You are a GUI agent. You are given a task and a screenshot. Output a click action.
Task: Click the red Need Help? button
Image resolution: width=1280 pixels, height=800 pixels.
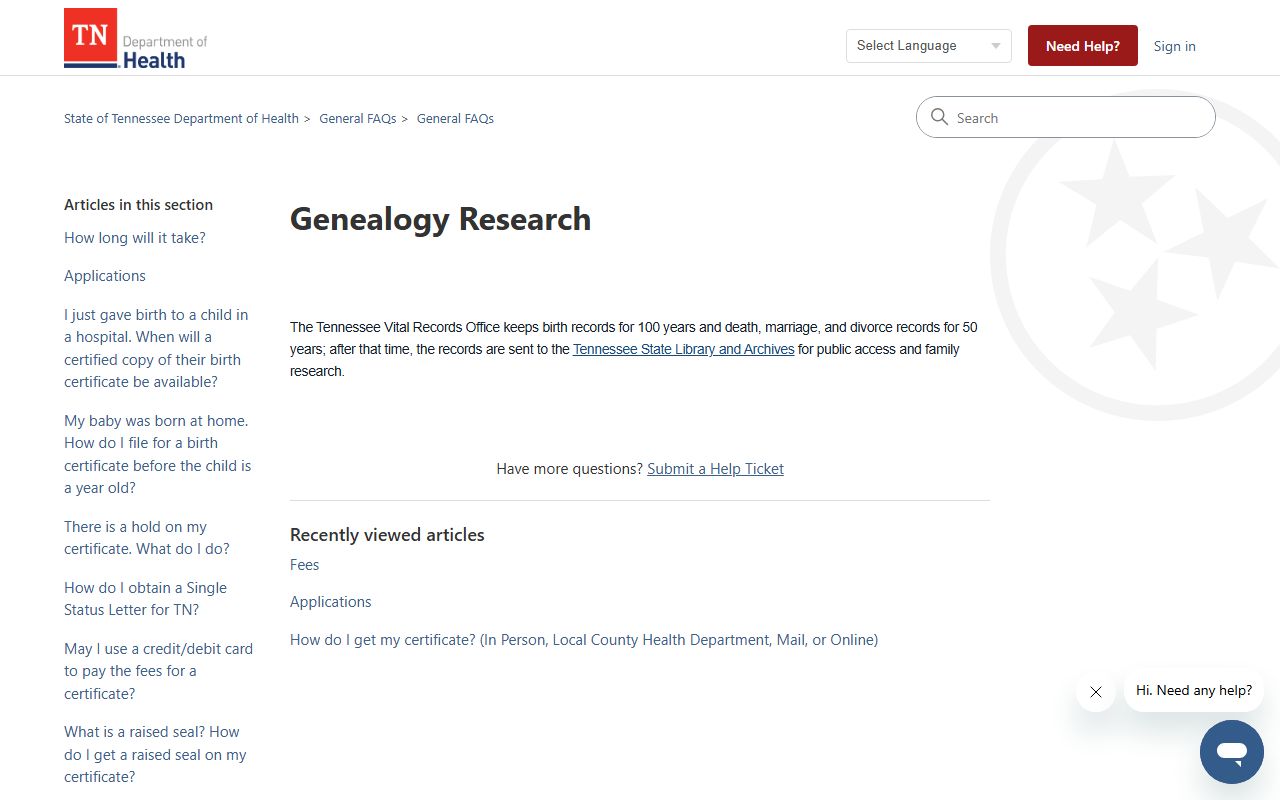pos(1083,46)
